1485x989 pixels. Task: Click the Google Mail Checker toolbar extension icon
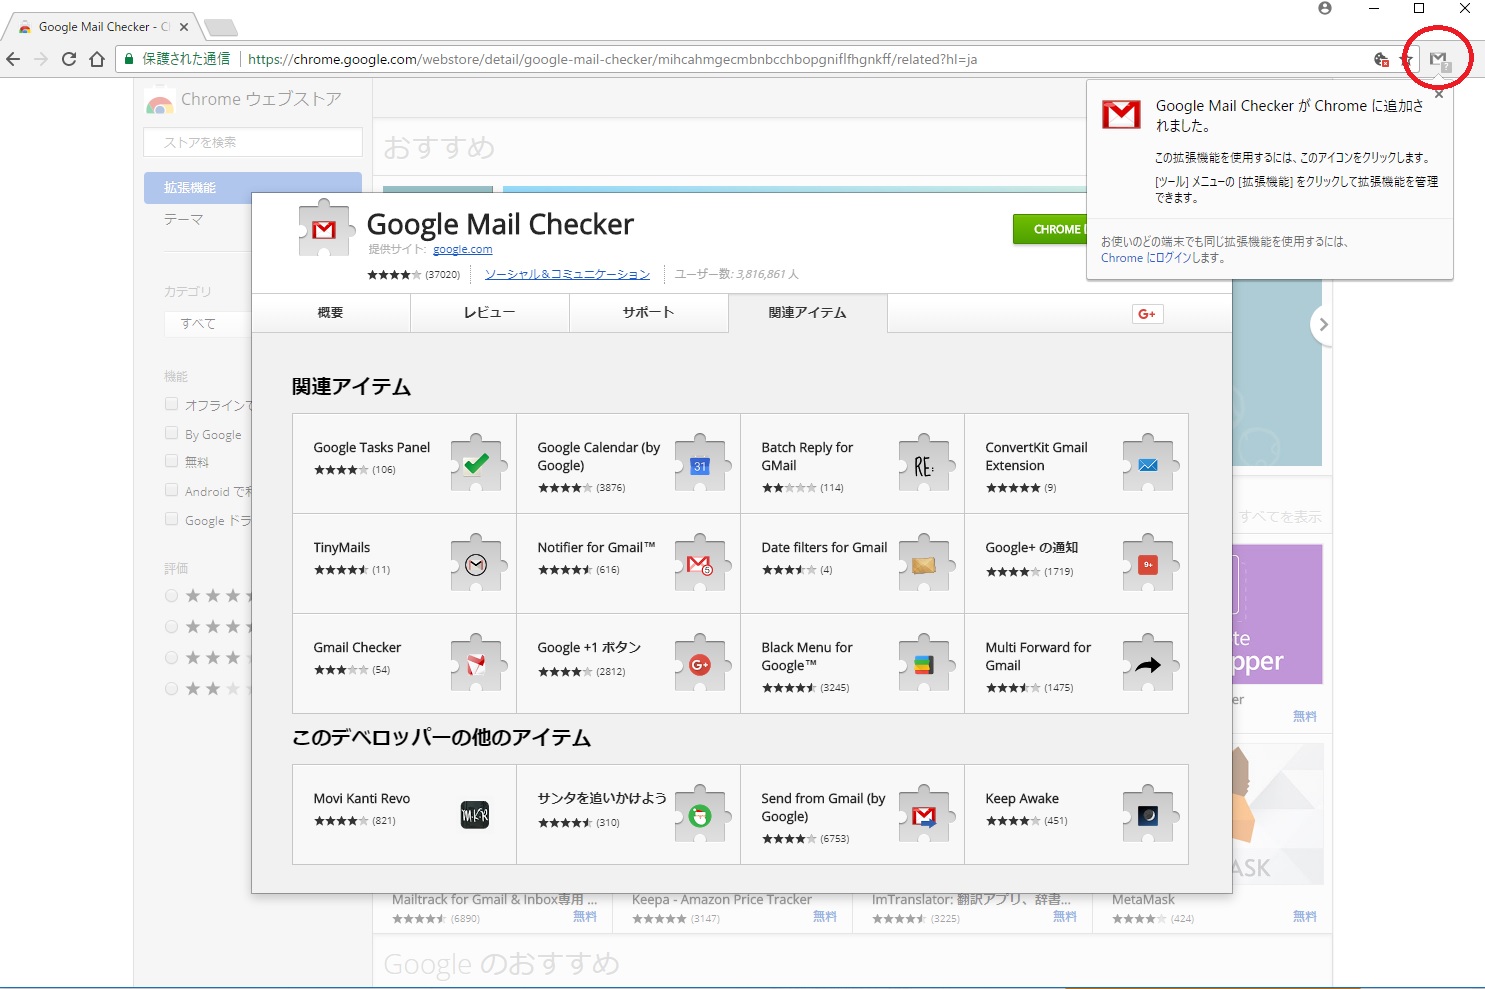click(x=1439, y=60)
